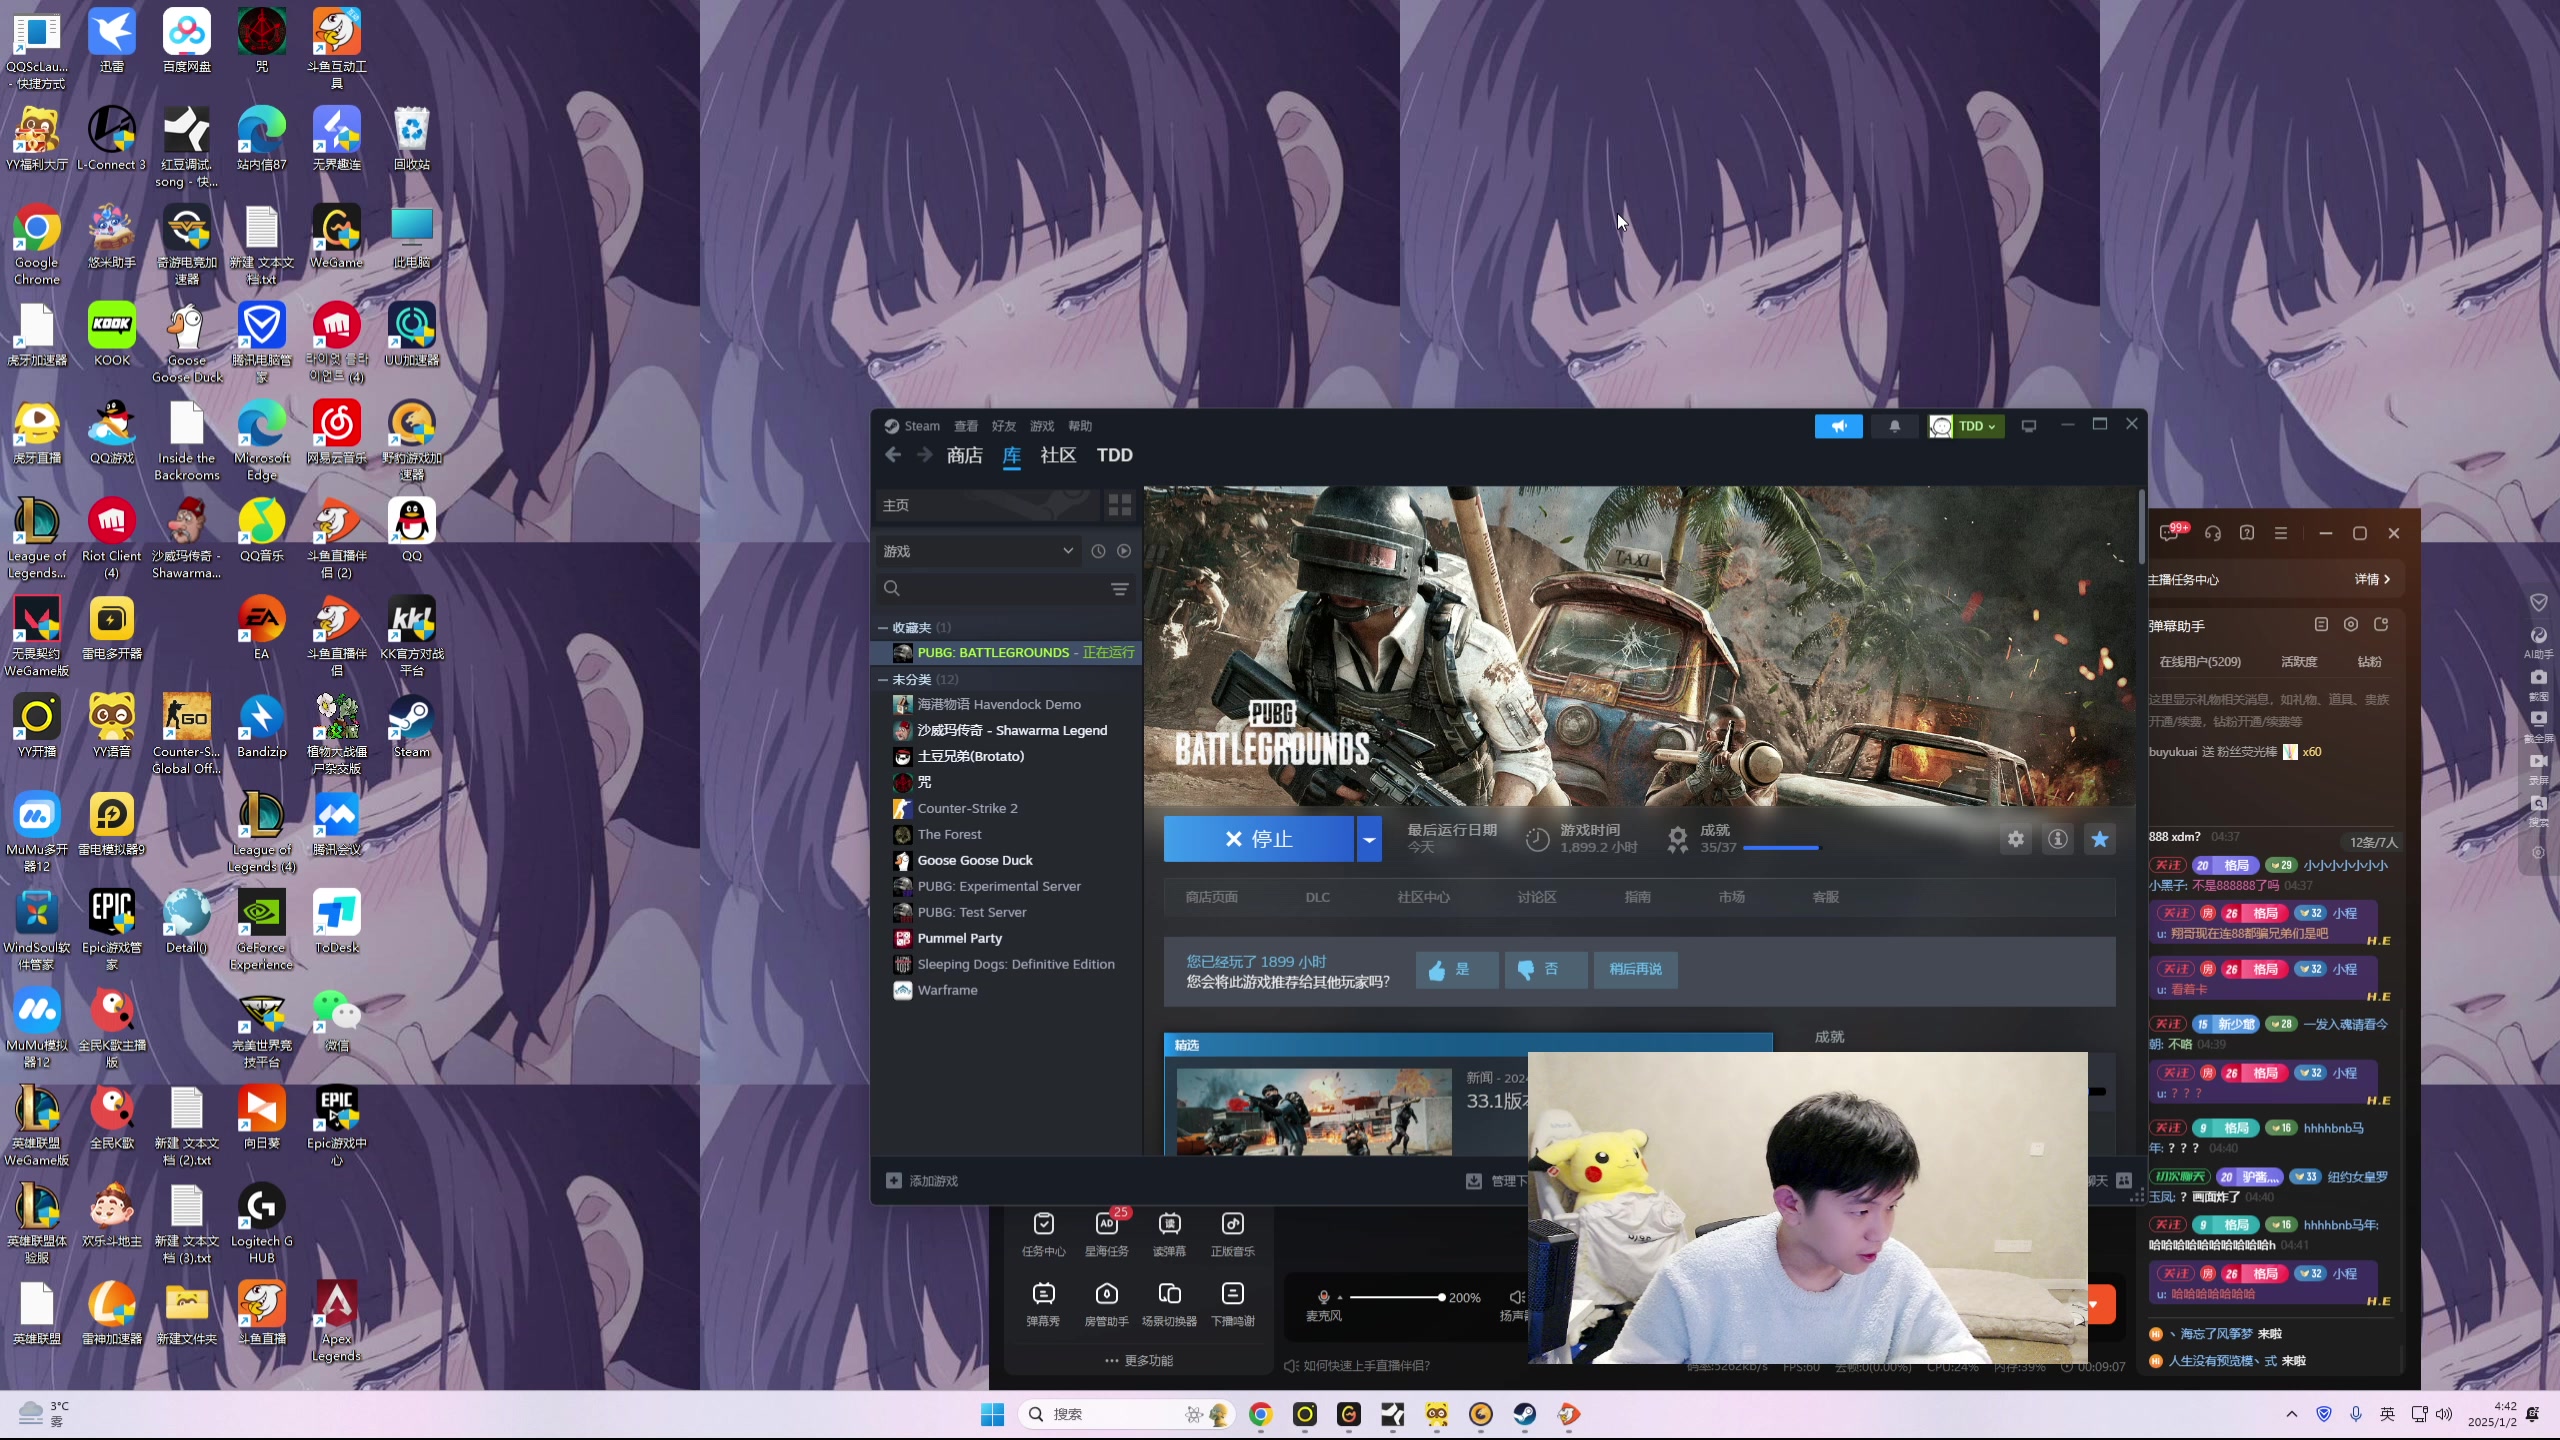Open PUBG 社区中心 link

[x=1423, y=897]
